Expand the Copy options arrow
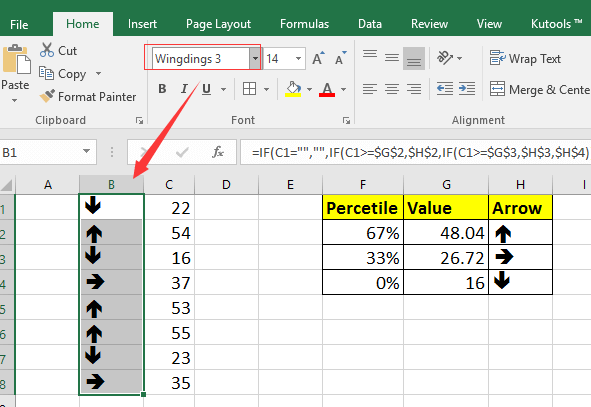The height and width of the screenshot is (407, 591). (98, 73)
